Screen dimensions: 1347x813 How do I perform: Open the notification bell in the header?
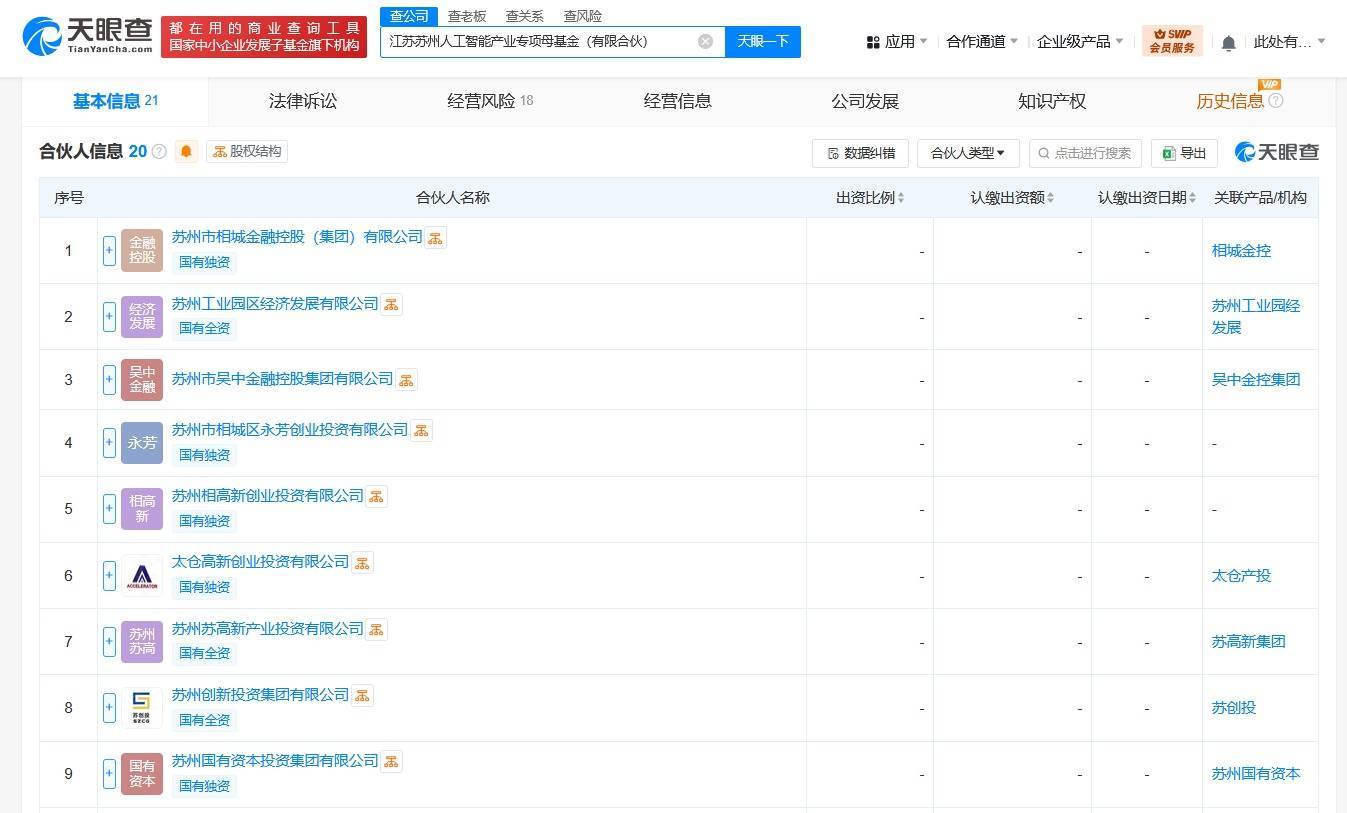pyautogui.click(x=1228, y=42)
